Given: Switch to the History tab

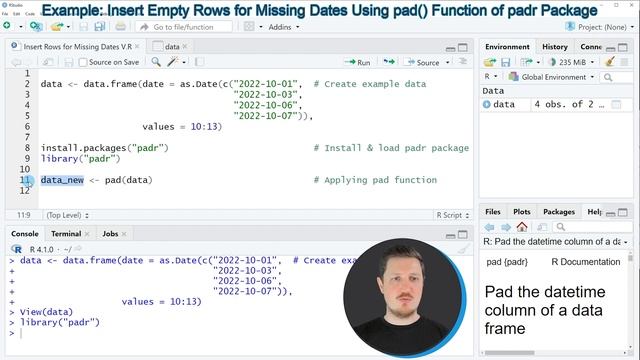Looking at the screenshot, I should tap(554, 47).
